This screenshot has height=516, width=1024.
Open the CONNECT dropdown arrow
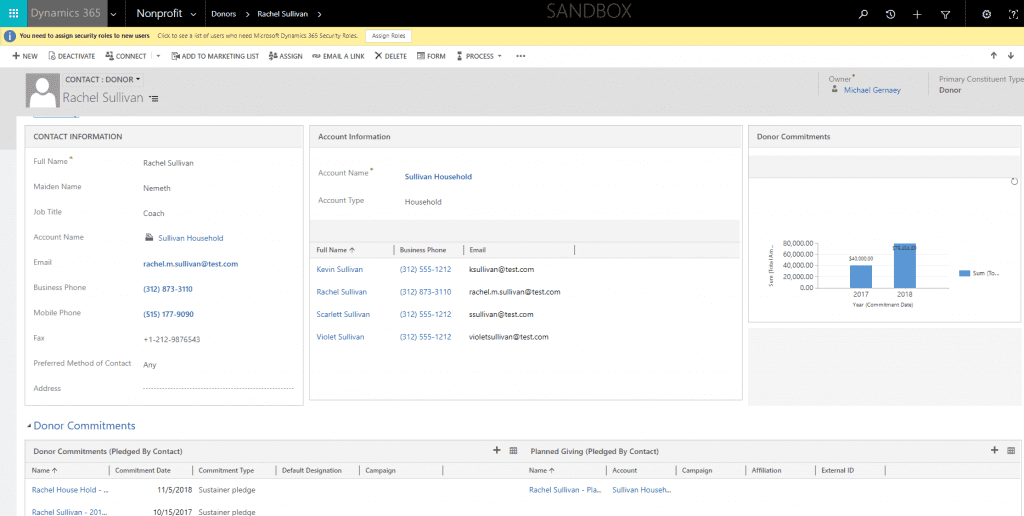point(158,56)
